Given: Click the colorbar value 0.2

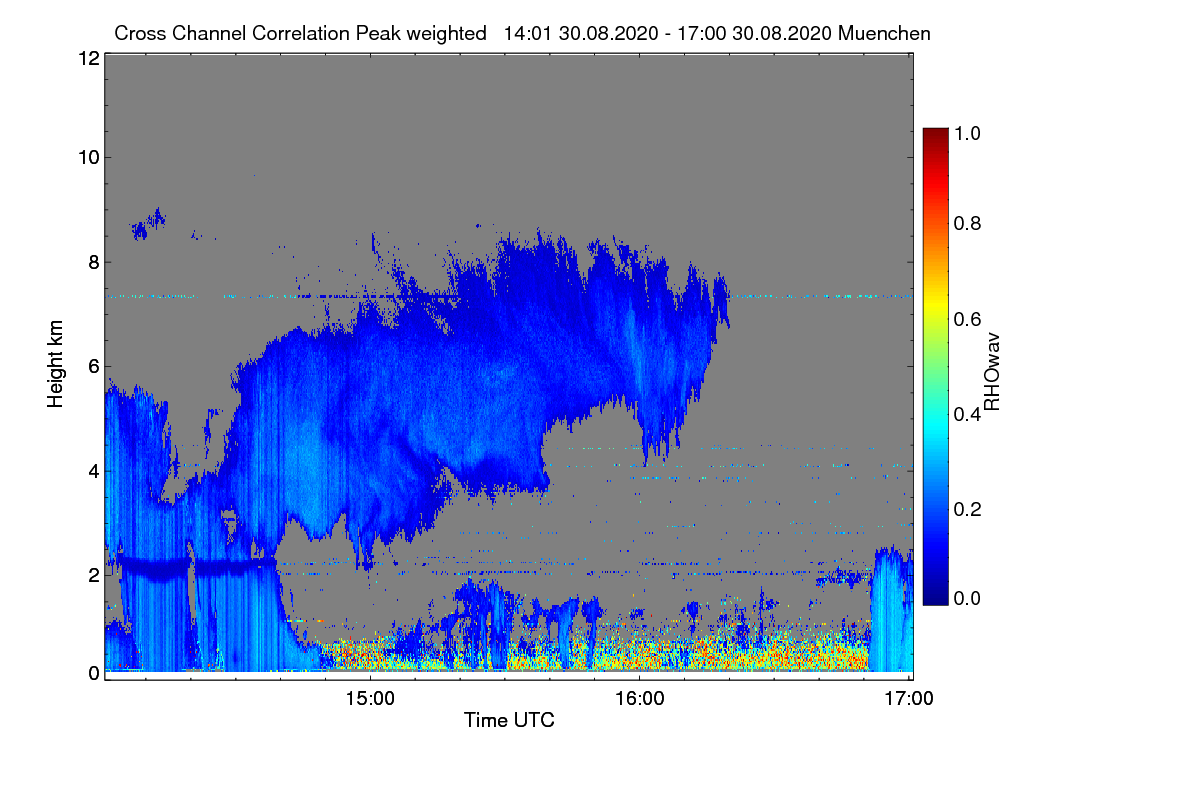Looking at the screenshot, I should coord(969,509).
